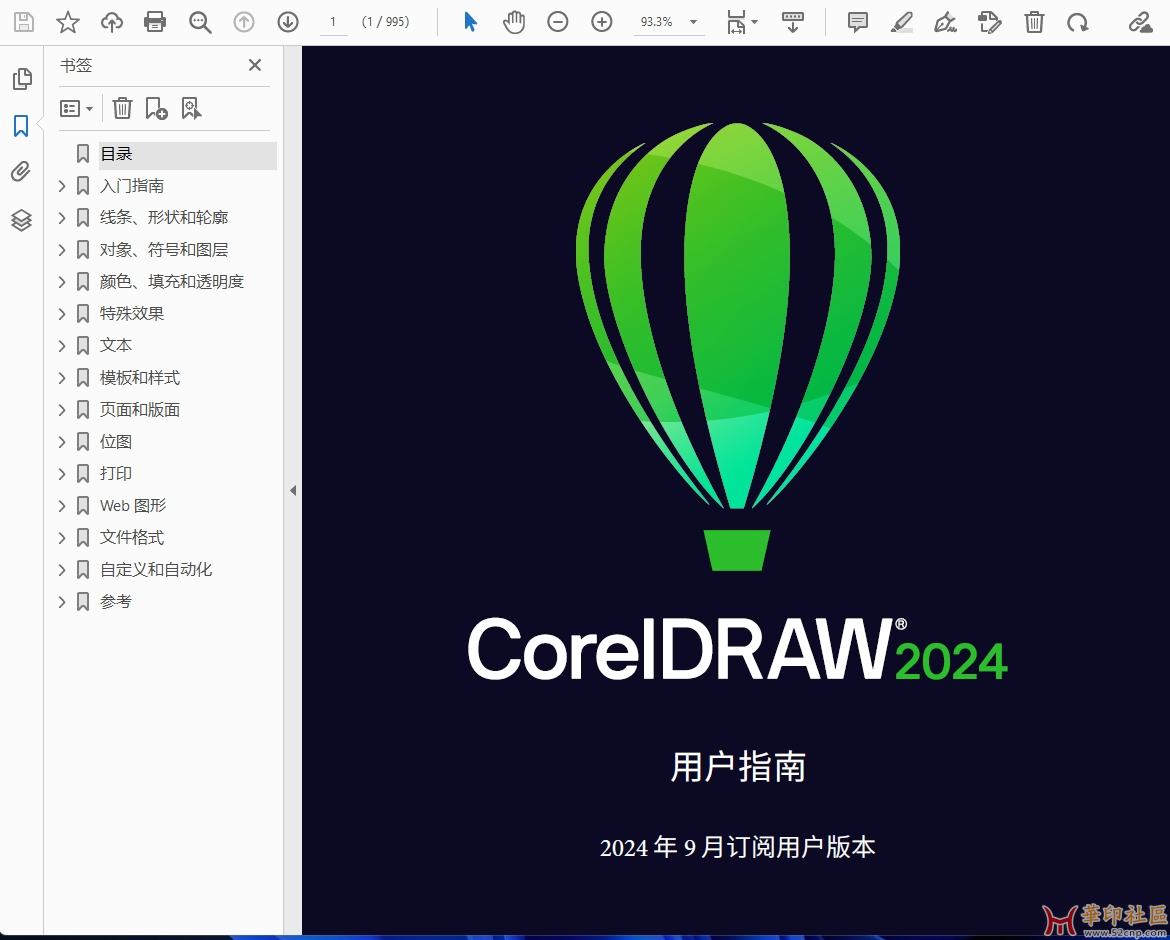Select the arrow Selection tool
The width and height of the screenshot is (1170, 940).
tap(470, 22)
